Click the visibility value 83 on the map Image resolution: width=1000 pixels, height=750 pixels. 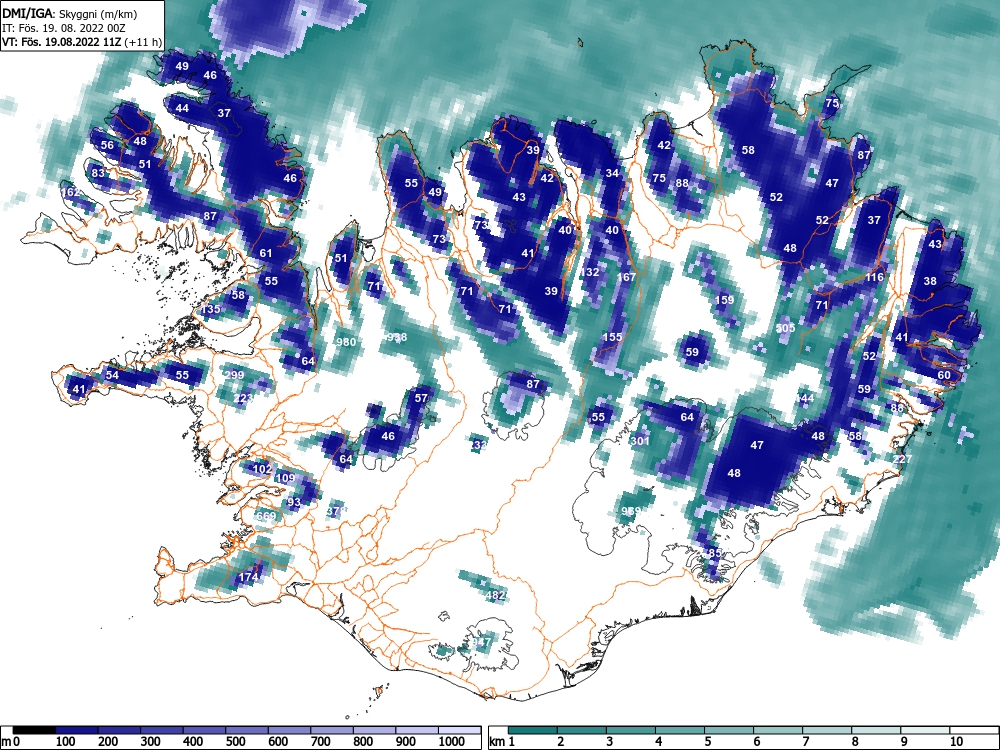pyautogui.click(x=98, y=173)
